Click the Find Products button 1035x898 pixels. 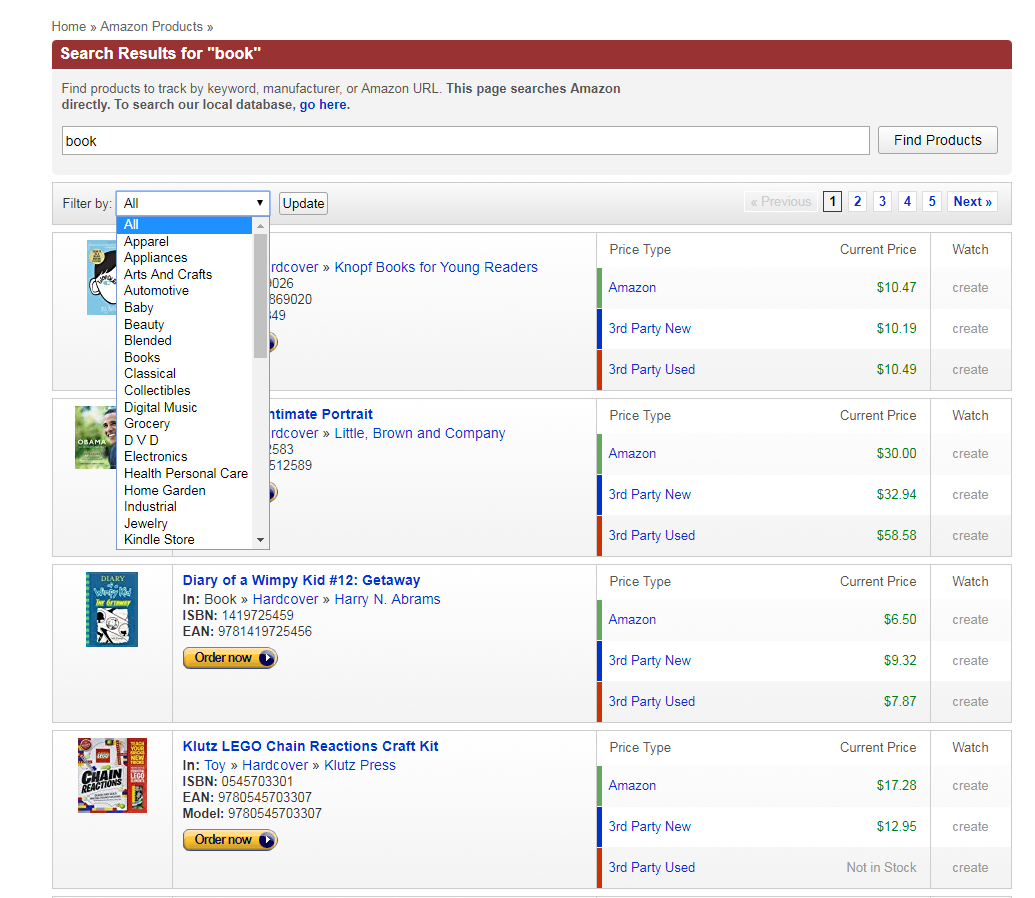point(937,140)
